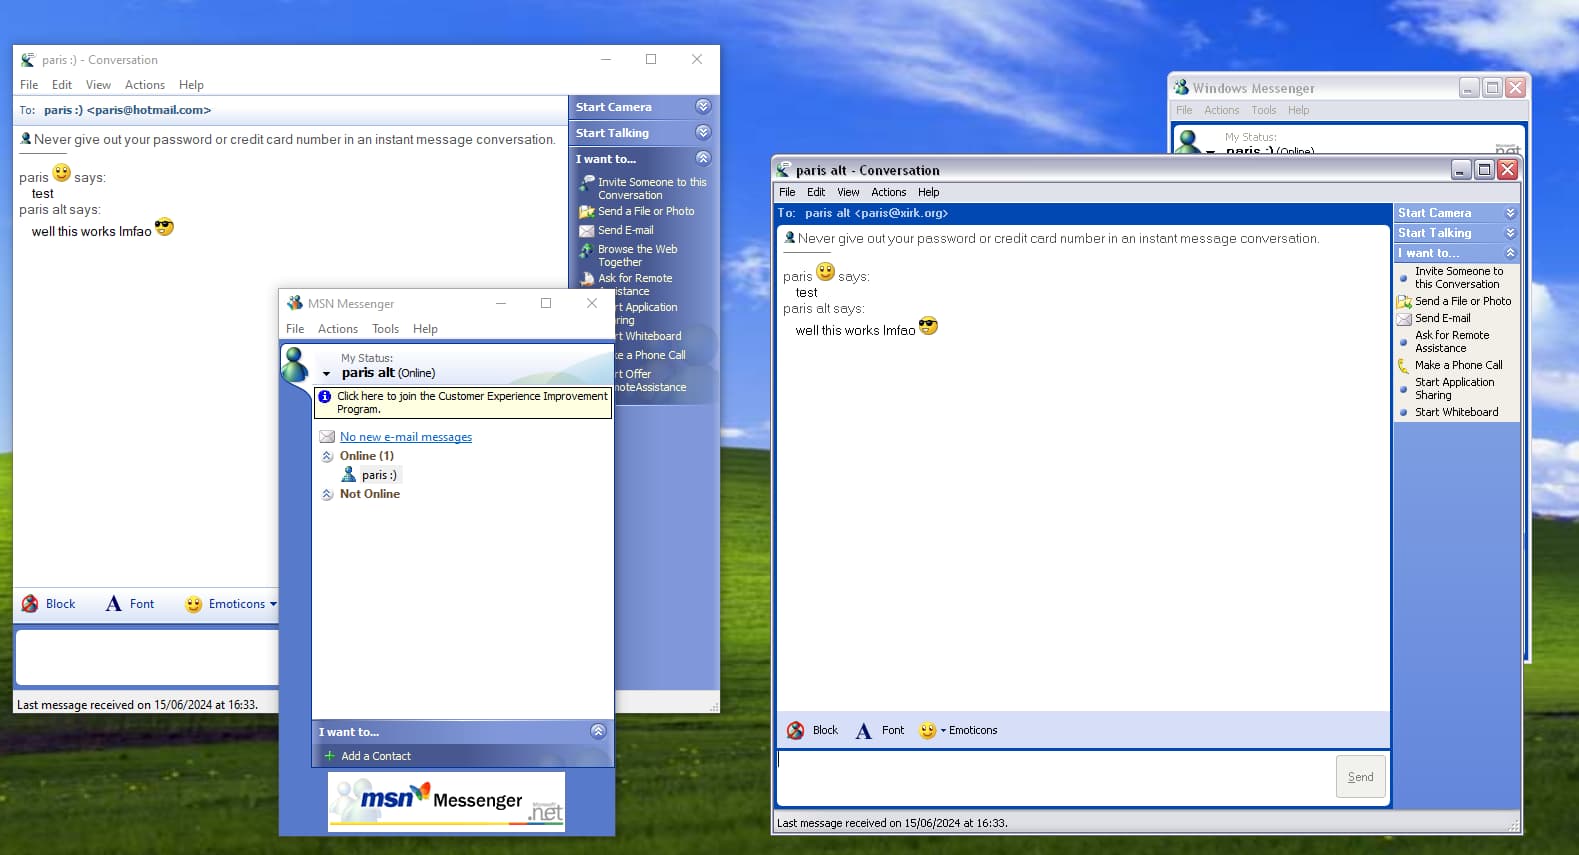This screenshot has height=855, width=1579.
Task: Open Edit menu in paris alt Conversation
Action: click(816, 192)
